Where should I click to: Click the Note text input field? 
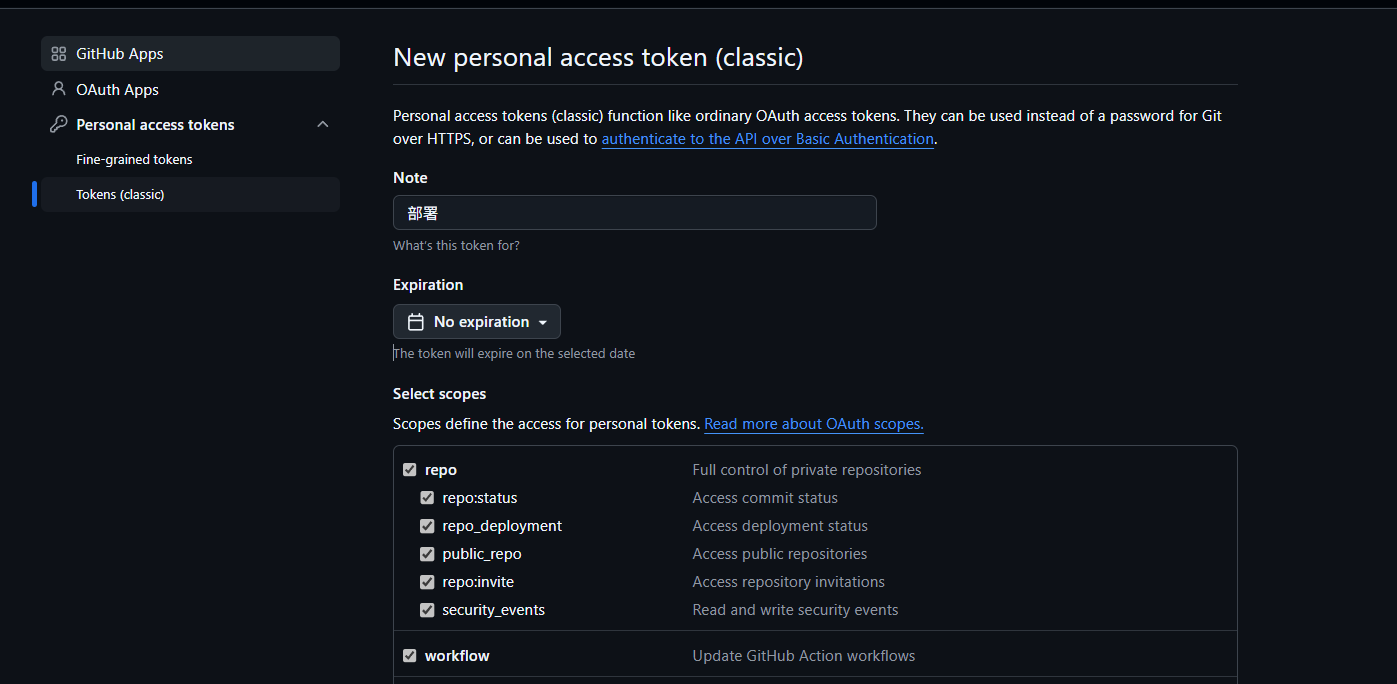pyautogui.click(x=634, y=213)
